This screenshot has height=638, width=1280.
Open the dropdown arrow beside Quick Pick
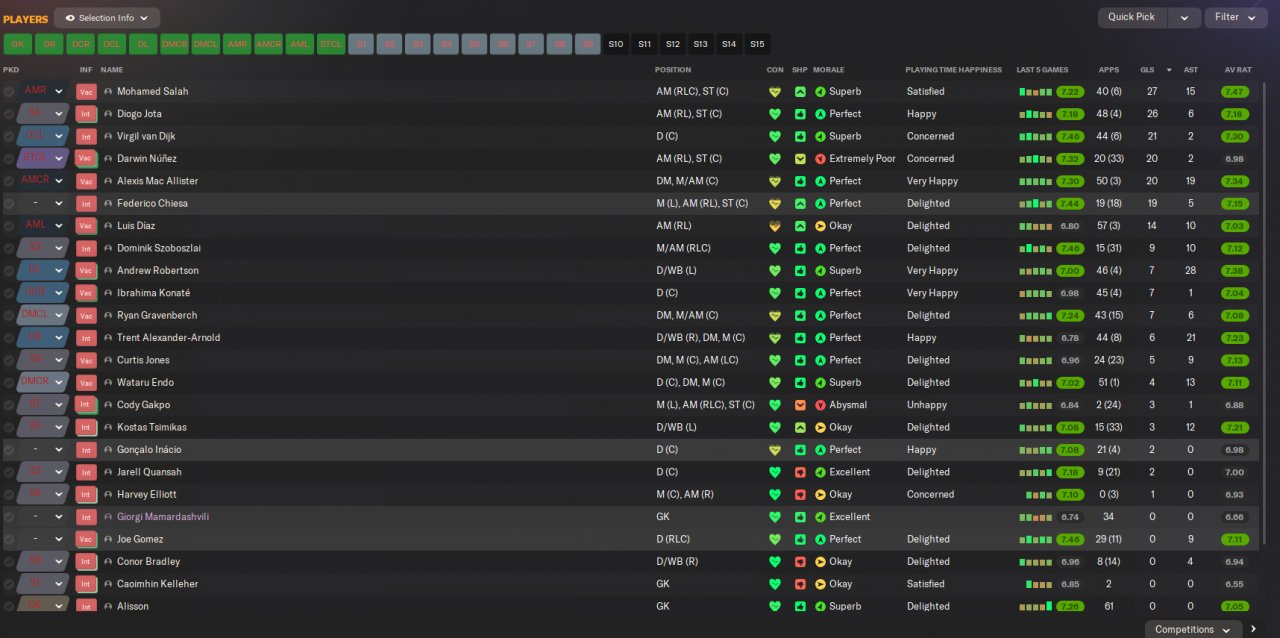(x=1184, y=17)
